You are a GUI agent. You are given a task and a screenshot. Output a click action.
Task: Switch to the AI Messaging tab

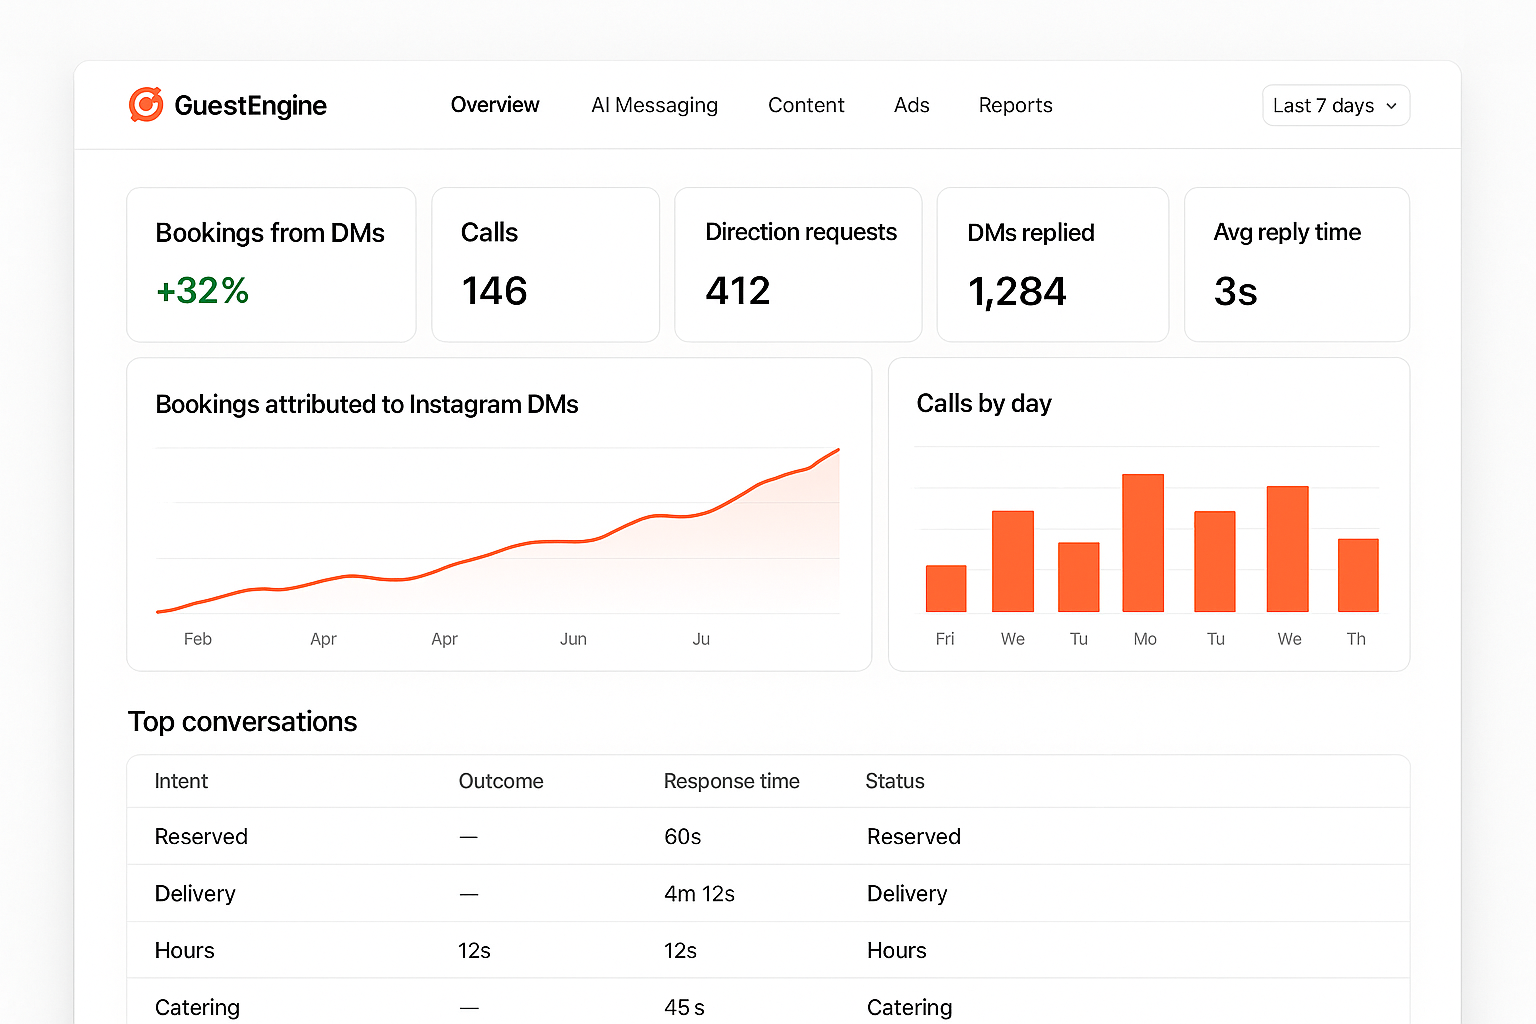click(655, 105)
